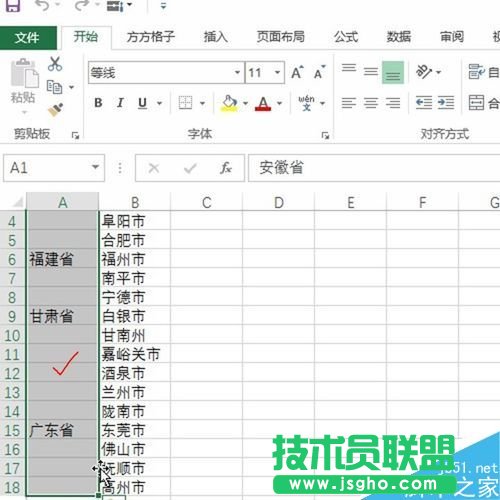This screenshot has width=500, height=500.
Task: Toggle underline formatting
Action: 142,103
